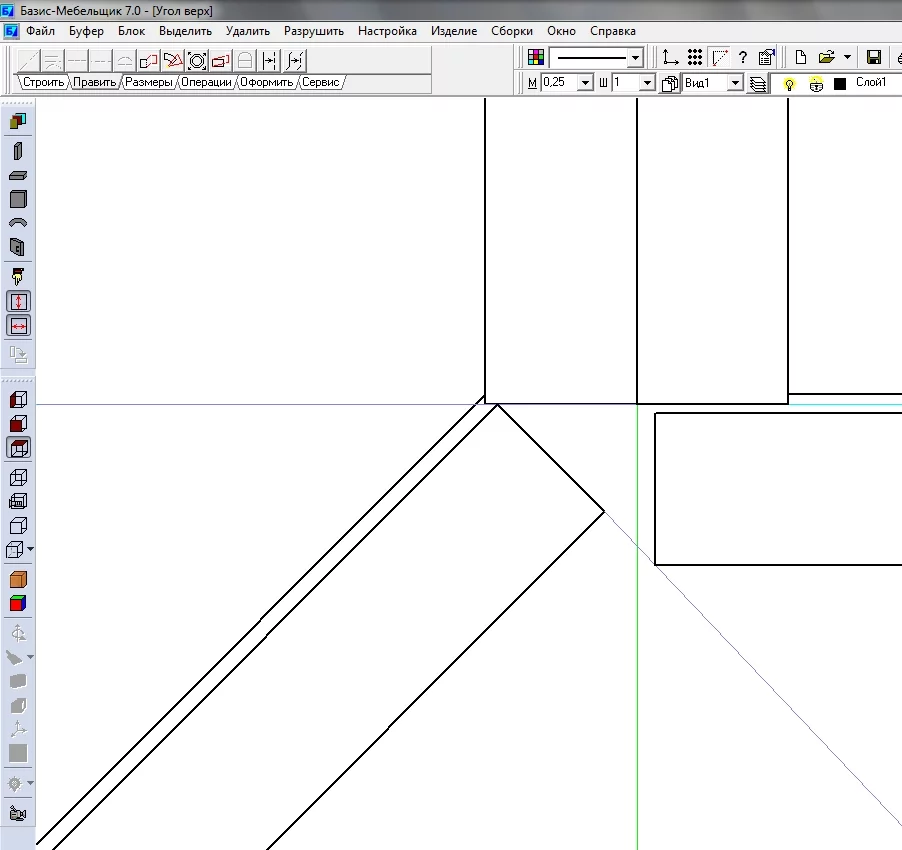902x850 pixels.
Task: Toggle the vertical red arrow button
Action: pos(19,301)
